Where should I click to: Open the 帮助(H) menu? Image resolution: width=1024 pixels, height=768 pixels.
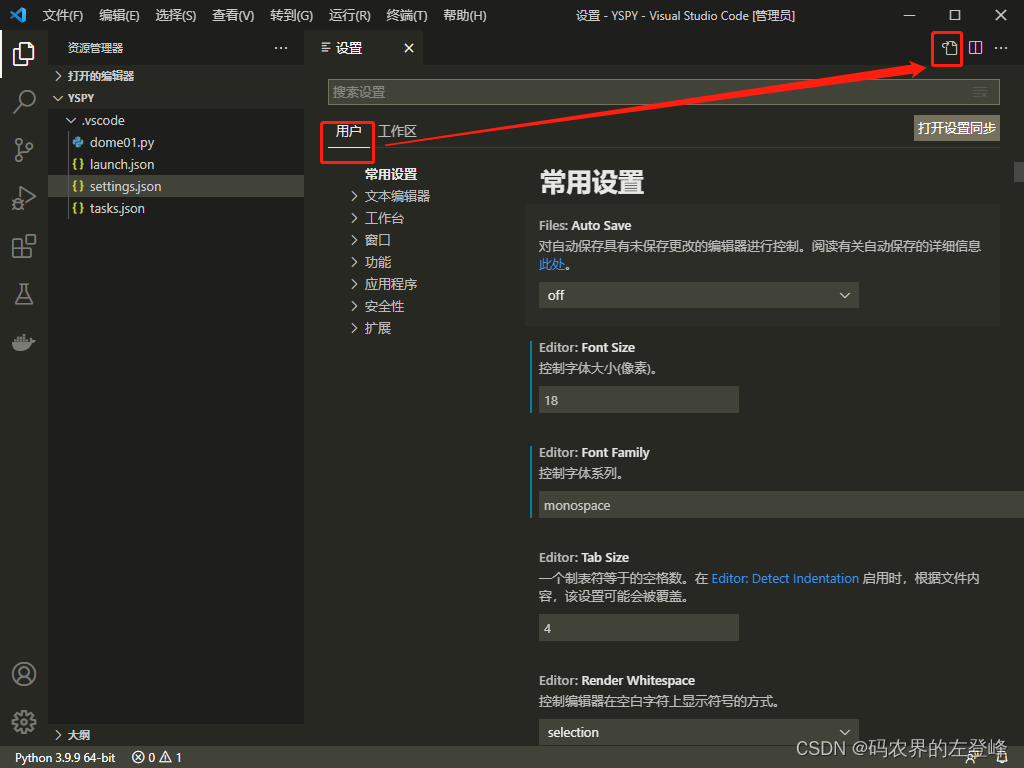464,15
